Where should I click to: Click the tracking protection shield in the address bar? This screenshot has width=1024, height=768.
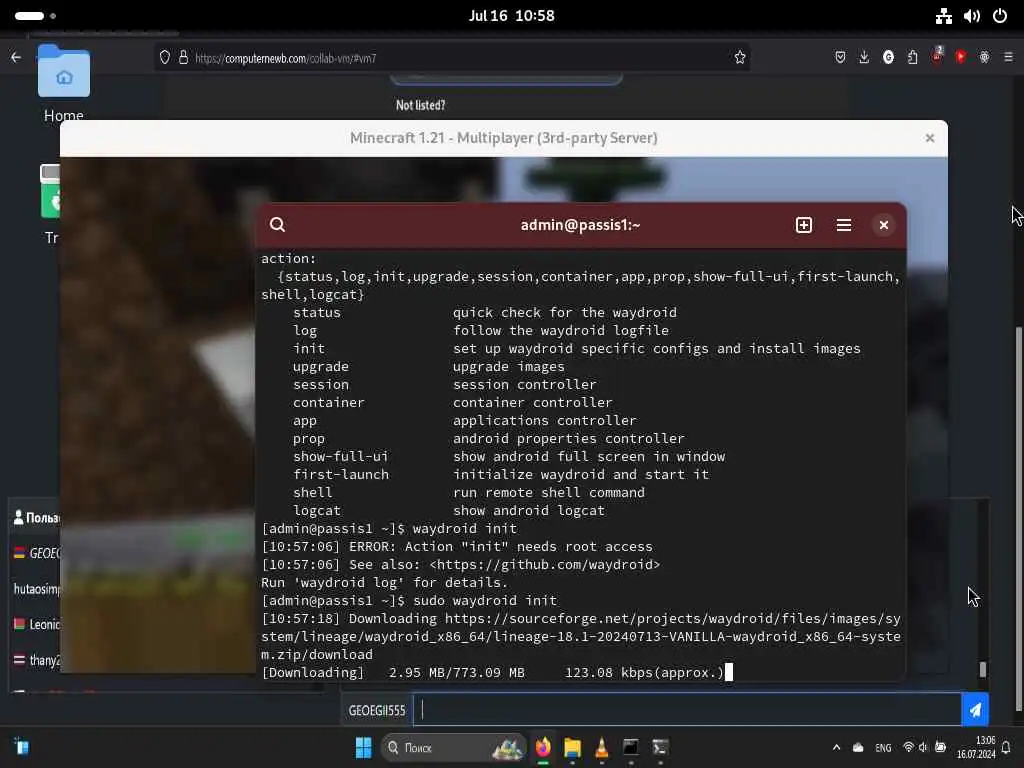(x=165, y=57)
